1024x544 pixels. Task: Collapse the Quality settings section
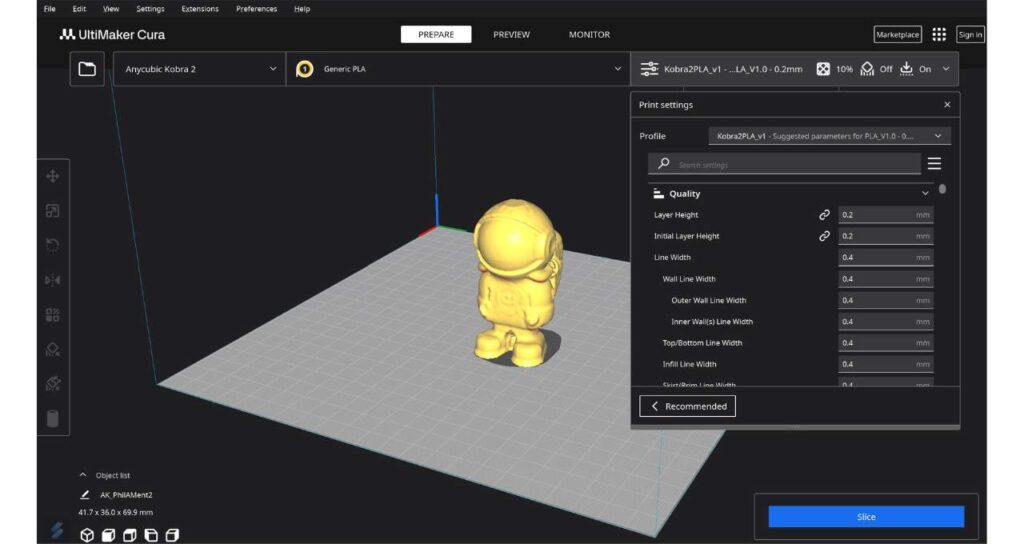925,194
